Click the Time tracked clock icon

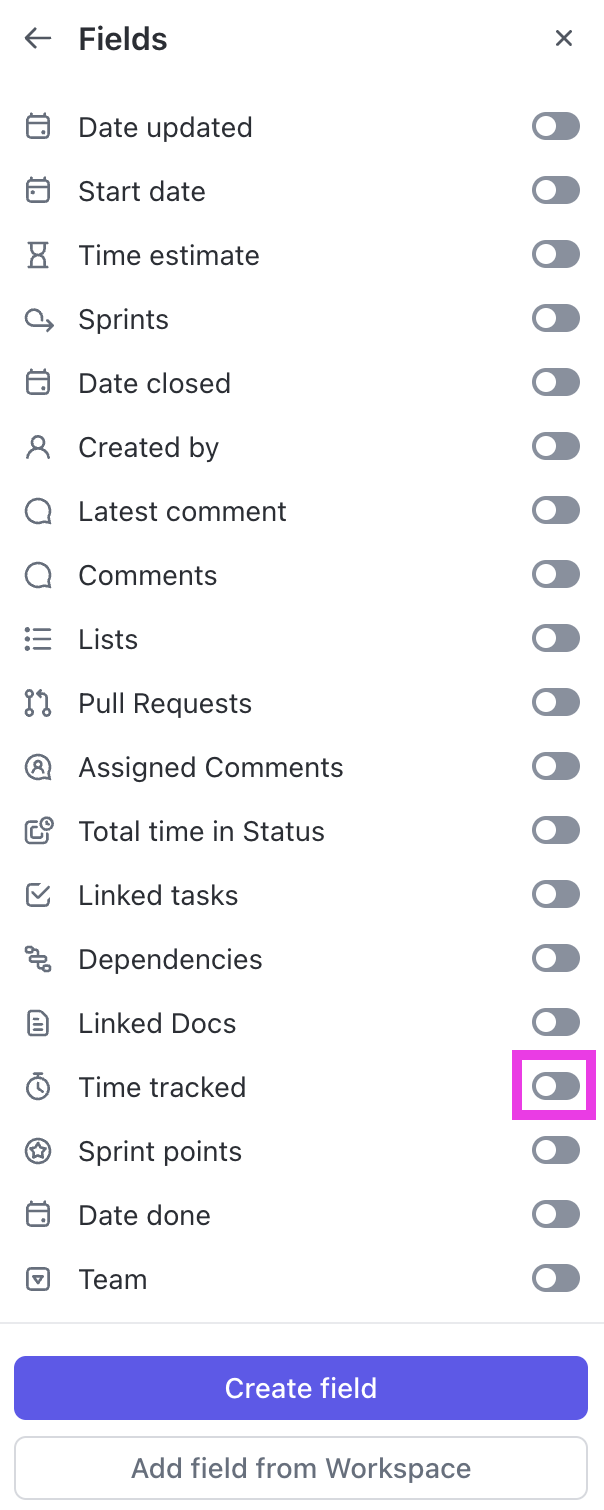point(37,1087)
